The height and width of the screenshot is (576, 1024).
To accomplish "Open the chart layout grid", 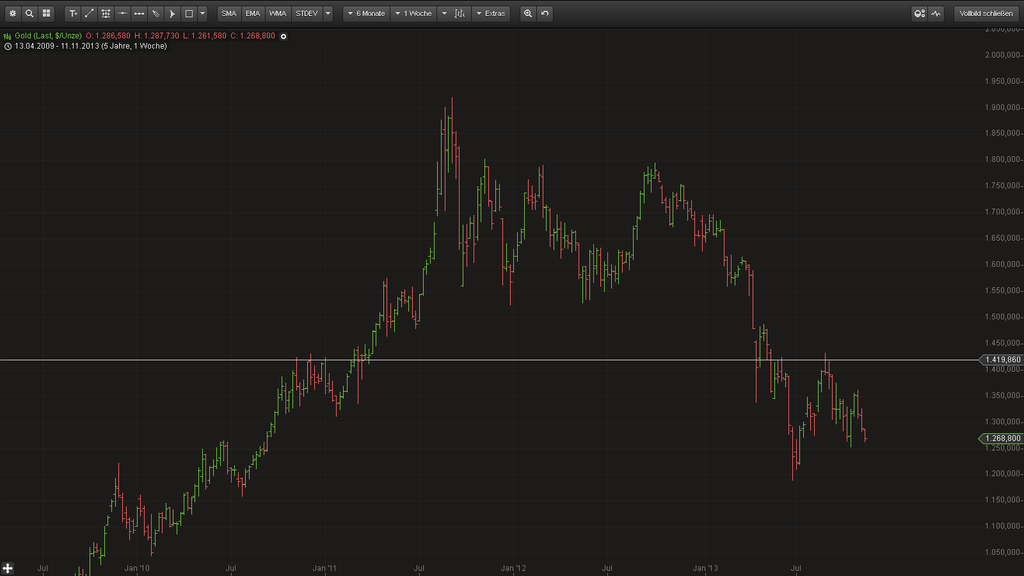I will tap(46, 13).
